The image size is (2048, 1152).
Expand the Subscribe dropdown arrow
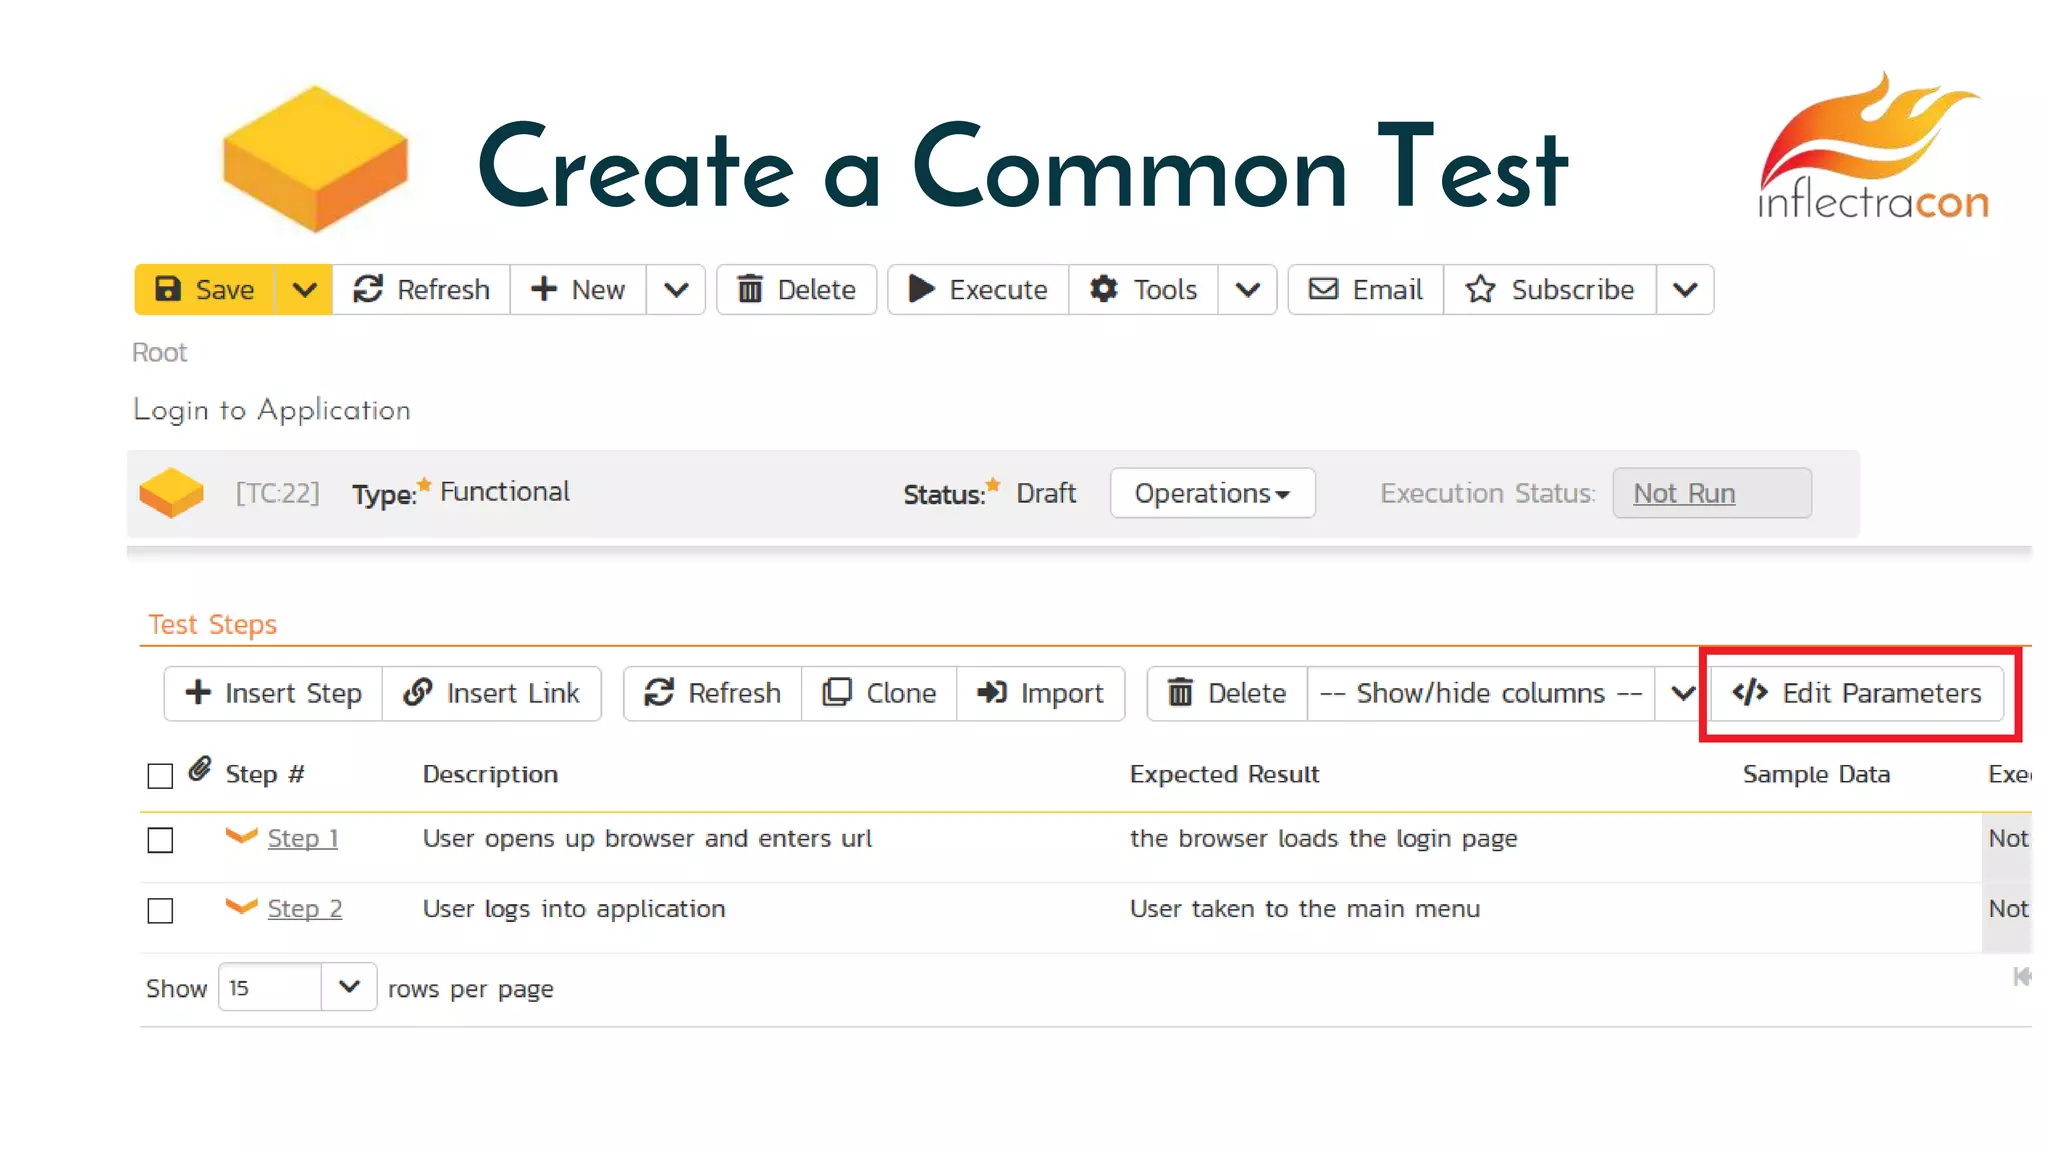(1685, 290)
